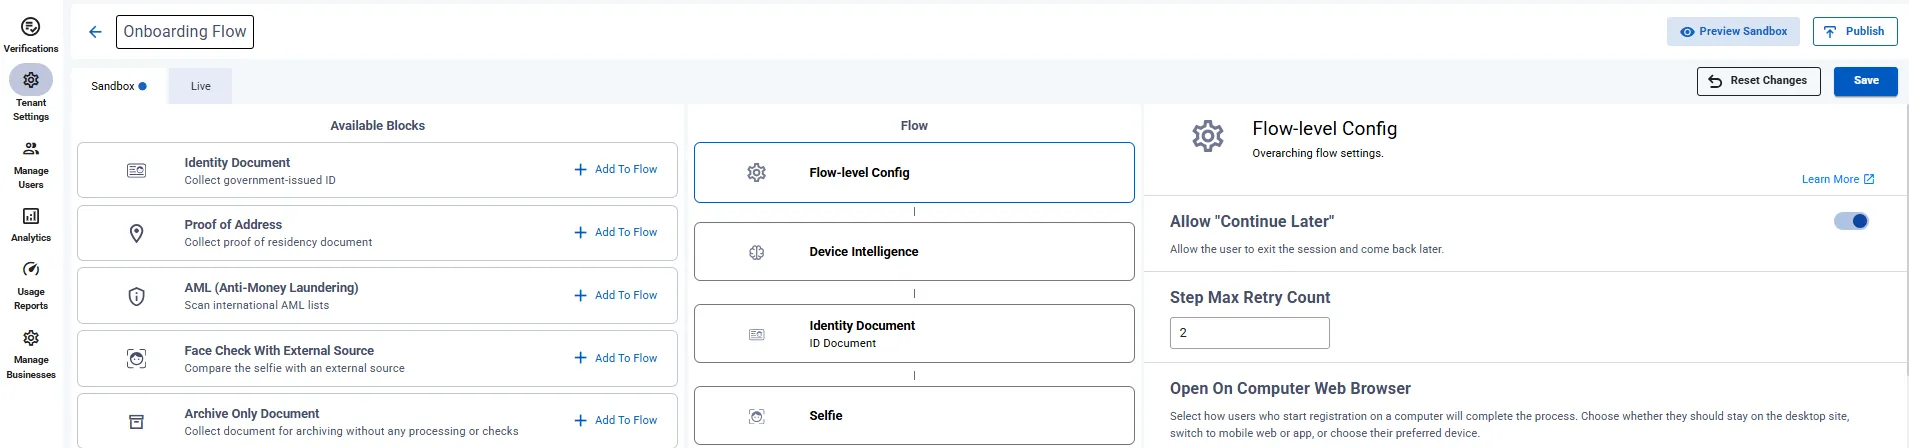This screenshot has height=448, width=1909.
Task: Open Manage Businesses
Action: (x=31, y=354)
